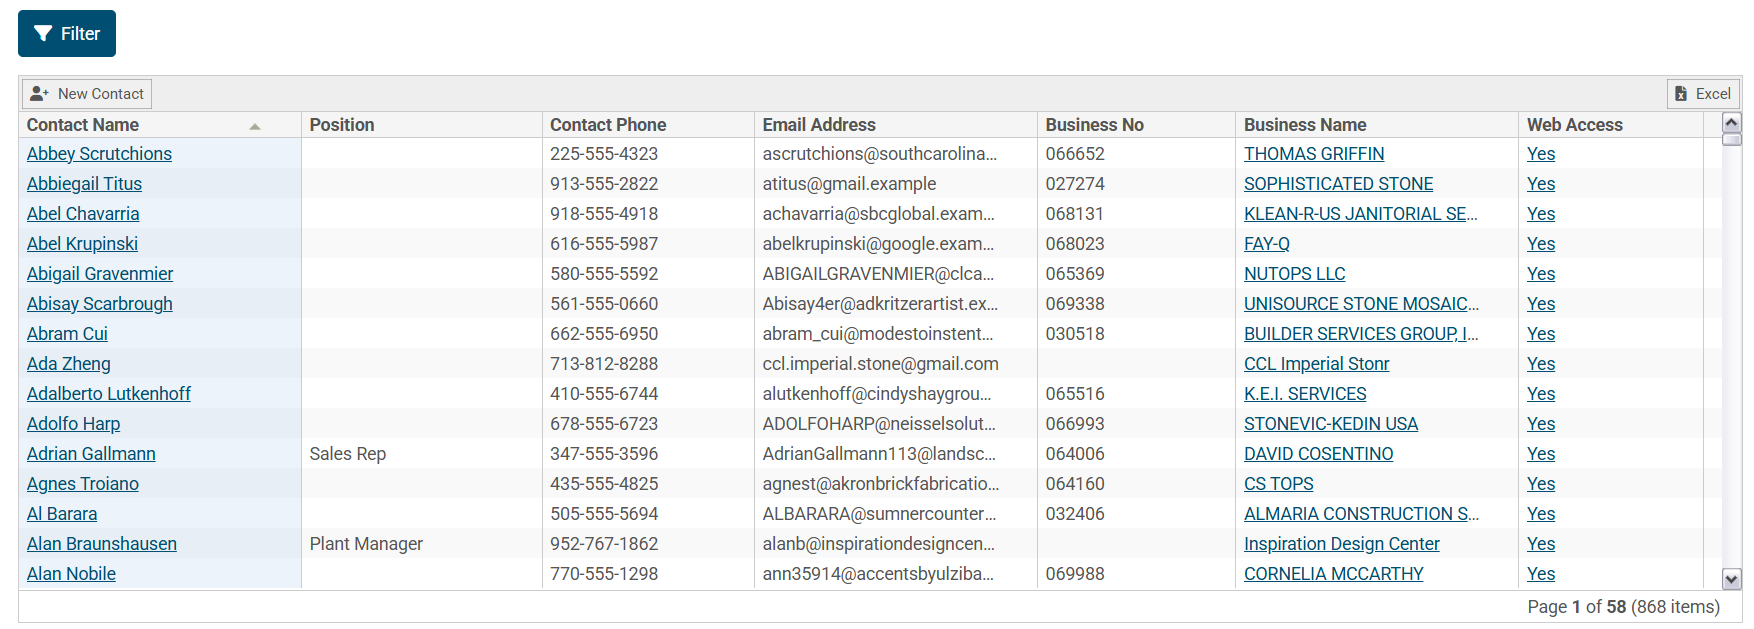Open business KLEAN-R-US JANITORIAL
This screenshot has height=629, width=1754.
pyautogui.click(x=1361, y=214)
